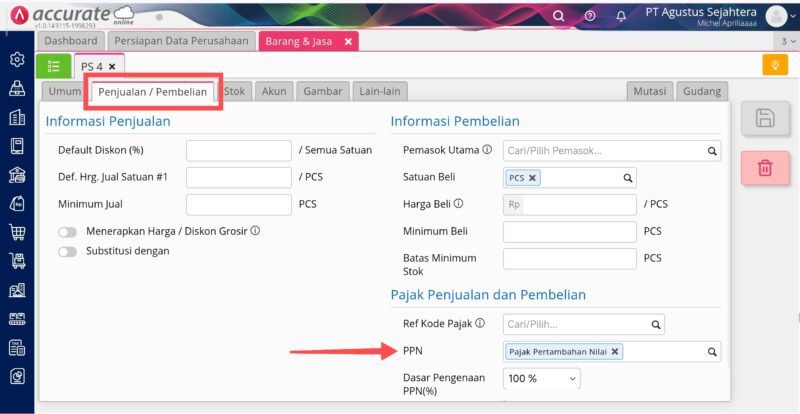Click the Default Diskon (%) input field
Screen dimensions: 800x414
238,151
